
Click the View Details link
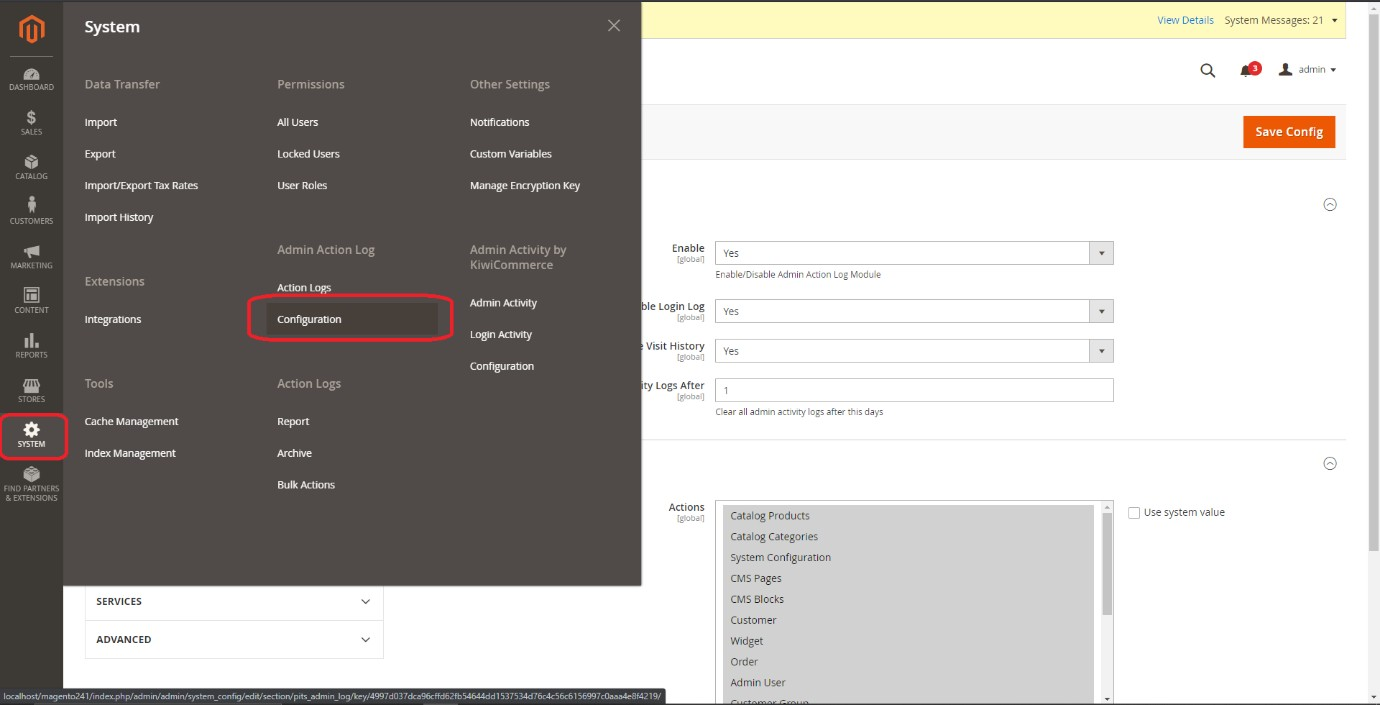pos(1185,20)
